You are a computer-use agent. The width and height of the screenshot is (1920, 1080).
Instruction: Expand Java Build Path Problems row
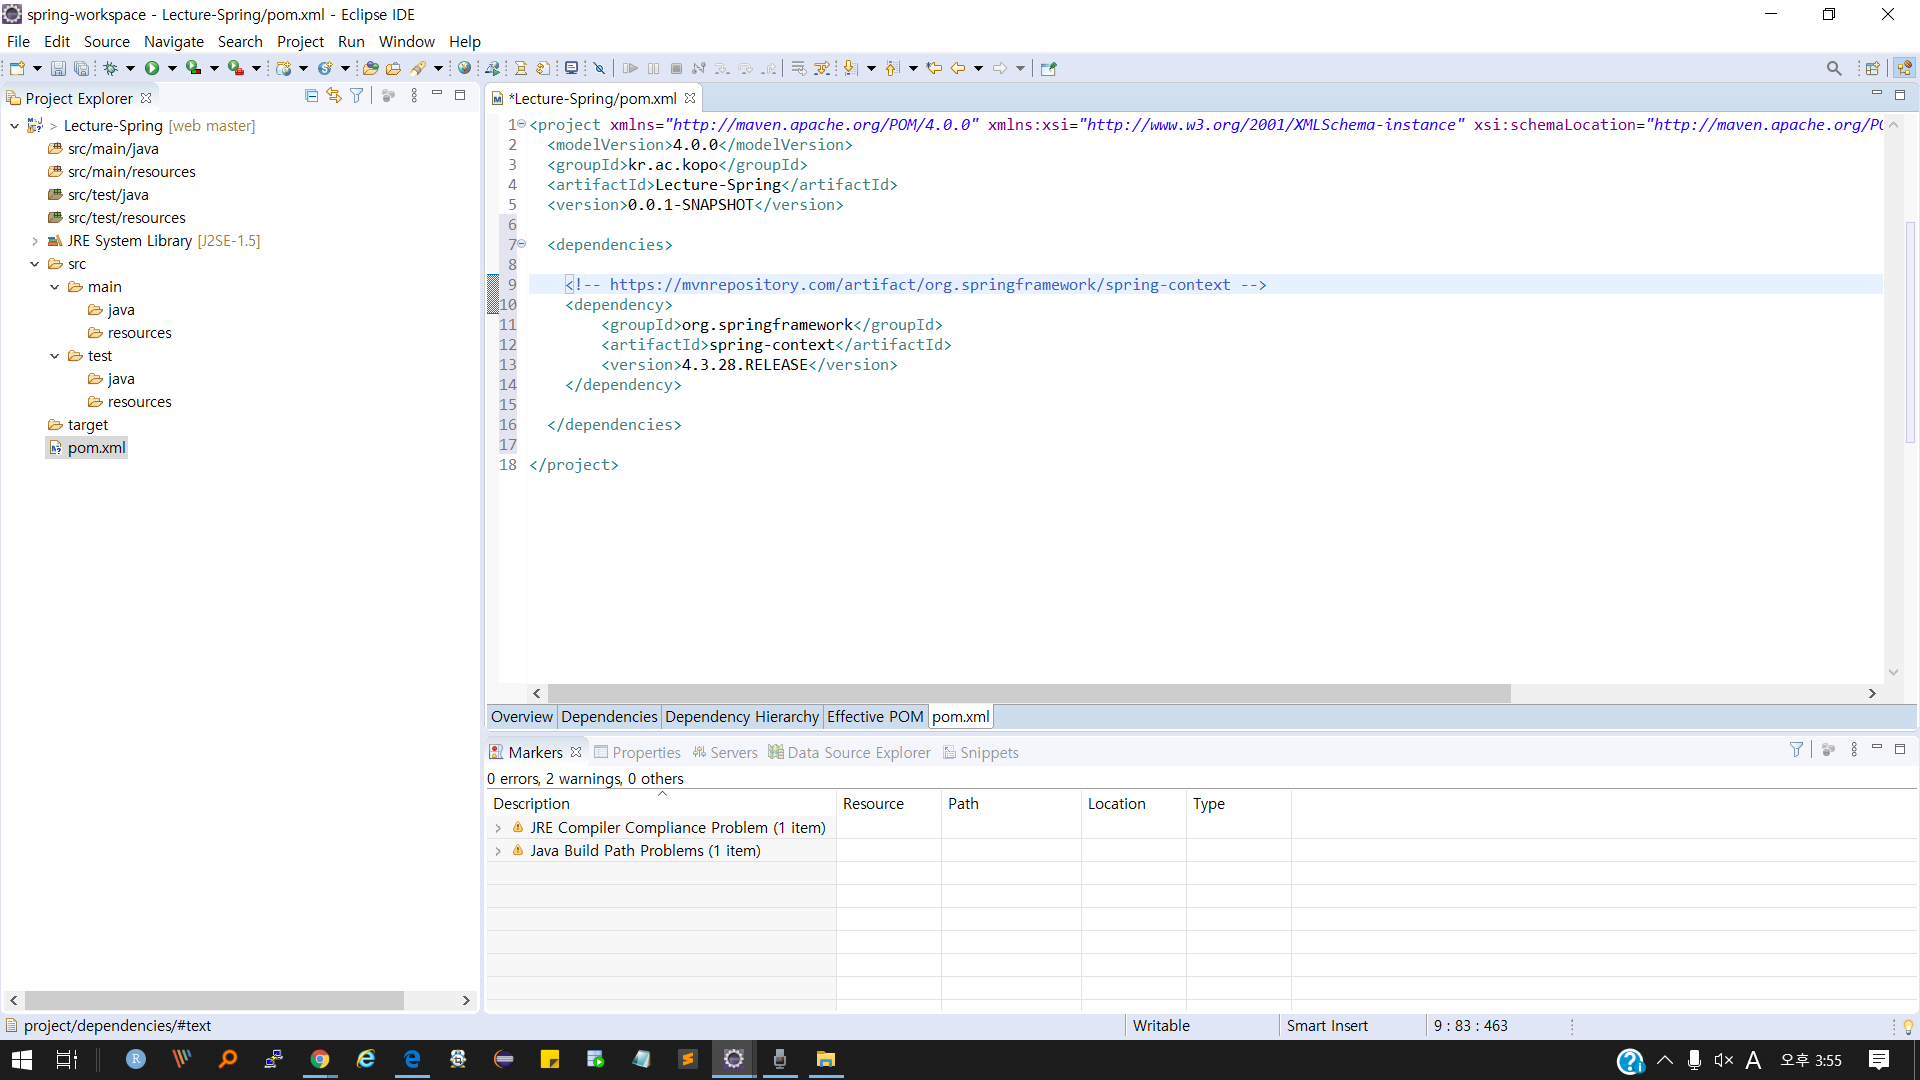(498, 851)
